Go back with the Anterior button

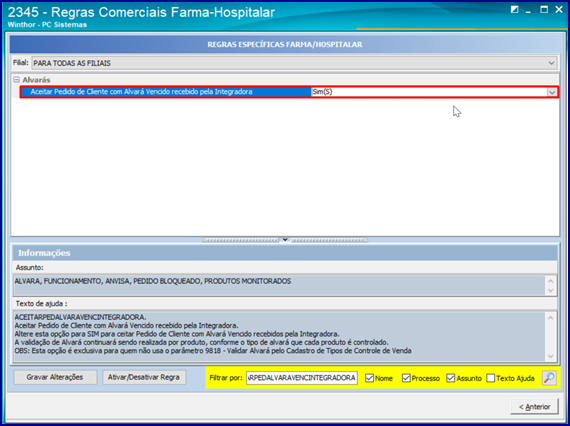point(534,406)
